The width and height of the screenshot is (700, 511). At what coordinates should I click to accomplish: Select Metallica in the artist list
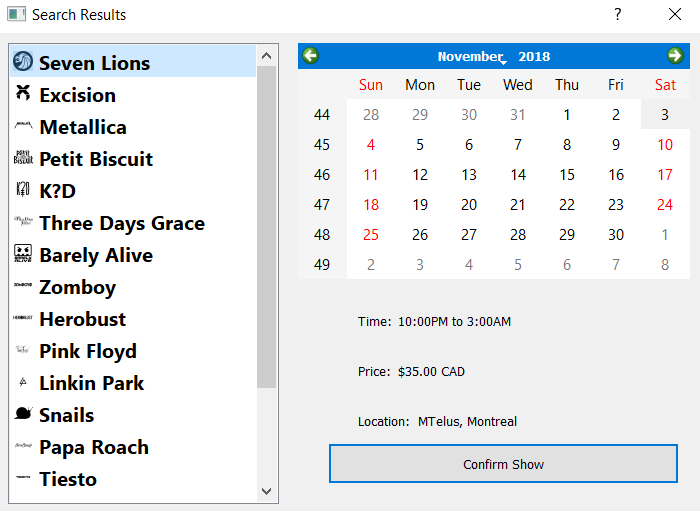tap(133, 127)
